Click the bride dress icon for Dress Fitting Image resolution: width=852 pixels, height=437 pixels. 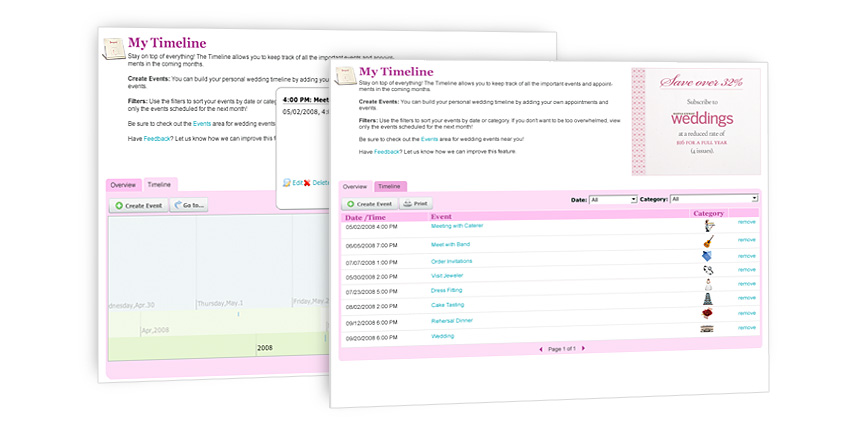(x=708, y=284)
